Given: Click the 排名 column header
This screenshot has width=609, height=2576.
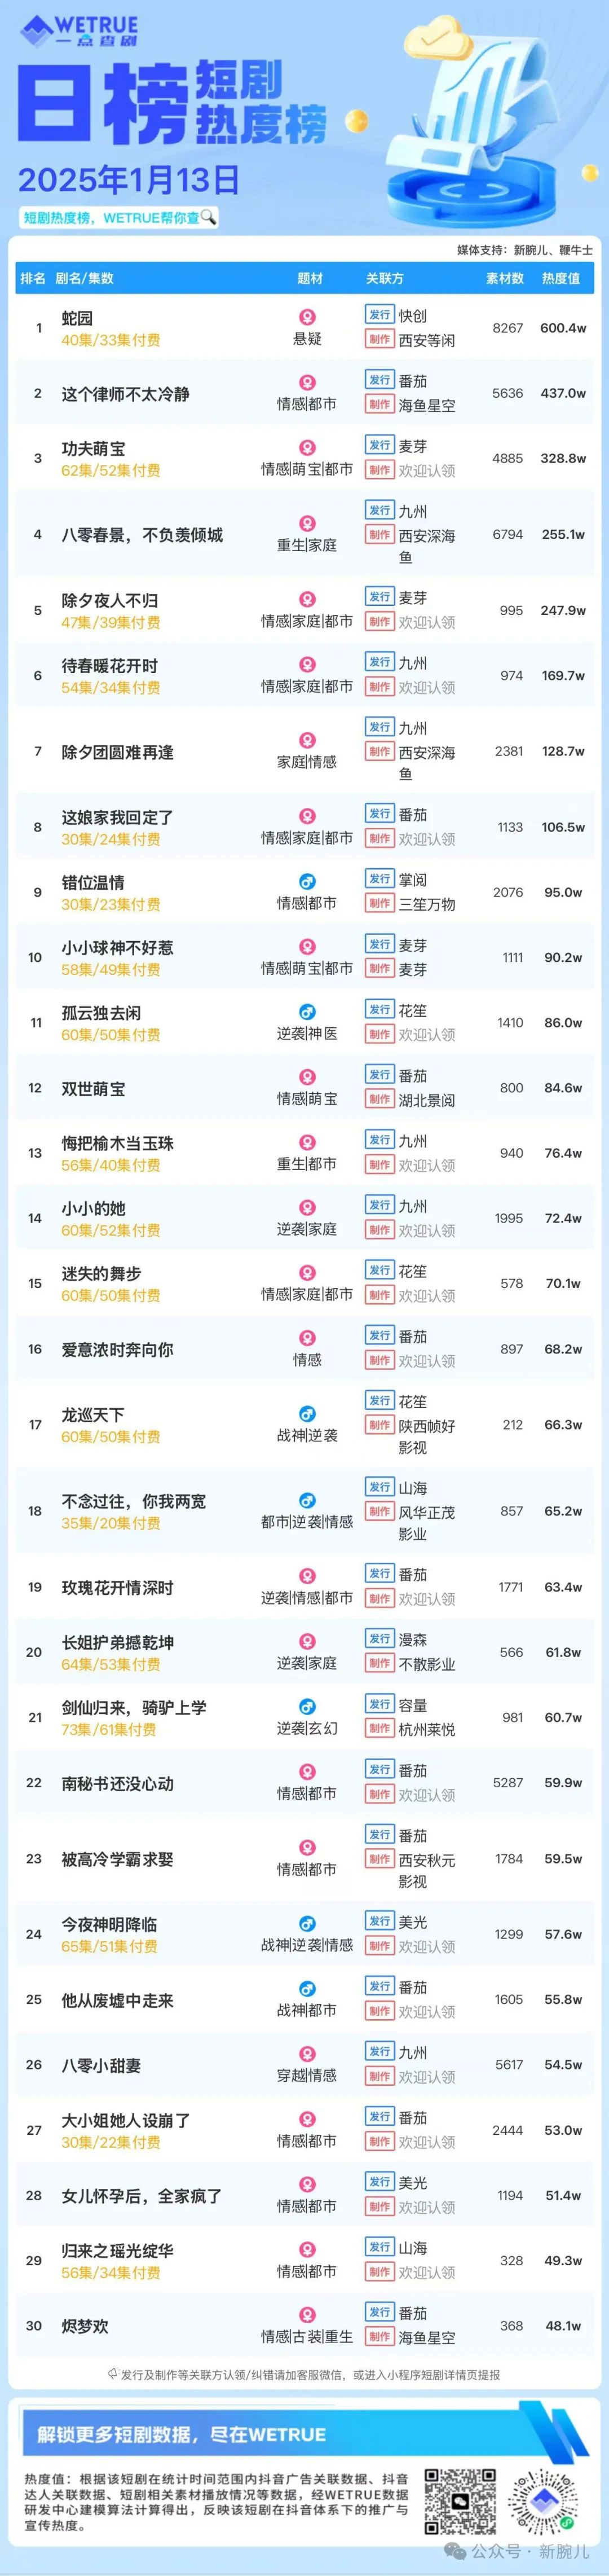Looking at the screenshot, I should 33,278.
